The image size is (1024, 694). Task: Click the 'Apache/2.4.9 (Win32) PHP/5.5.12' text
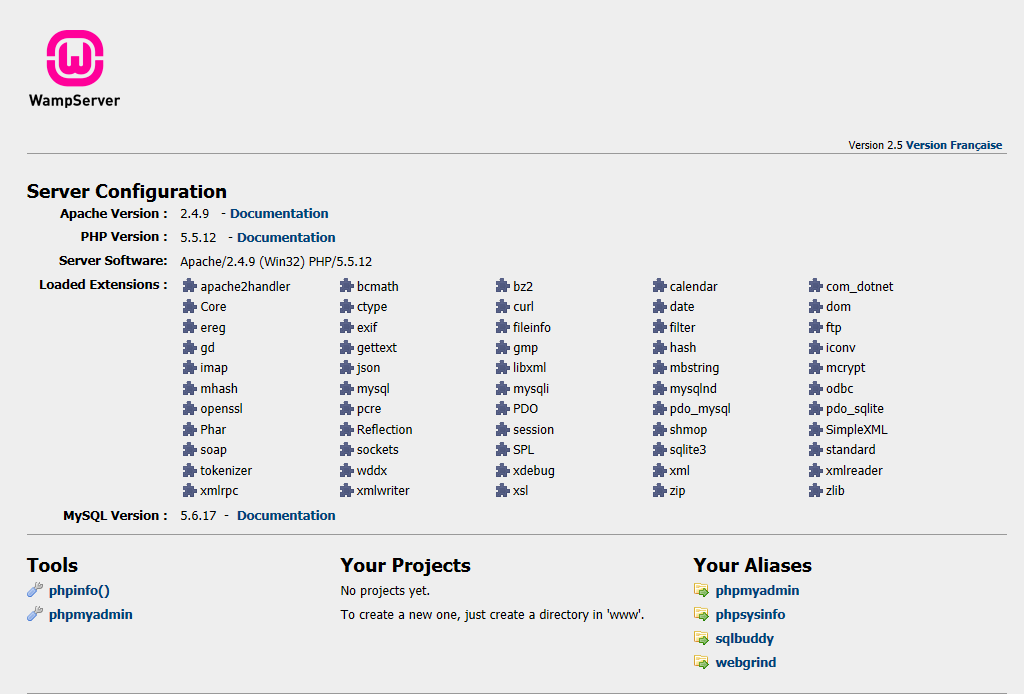[x=276, y=262]
